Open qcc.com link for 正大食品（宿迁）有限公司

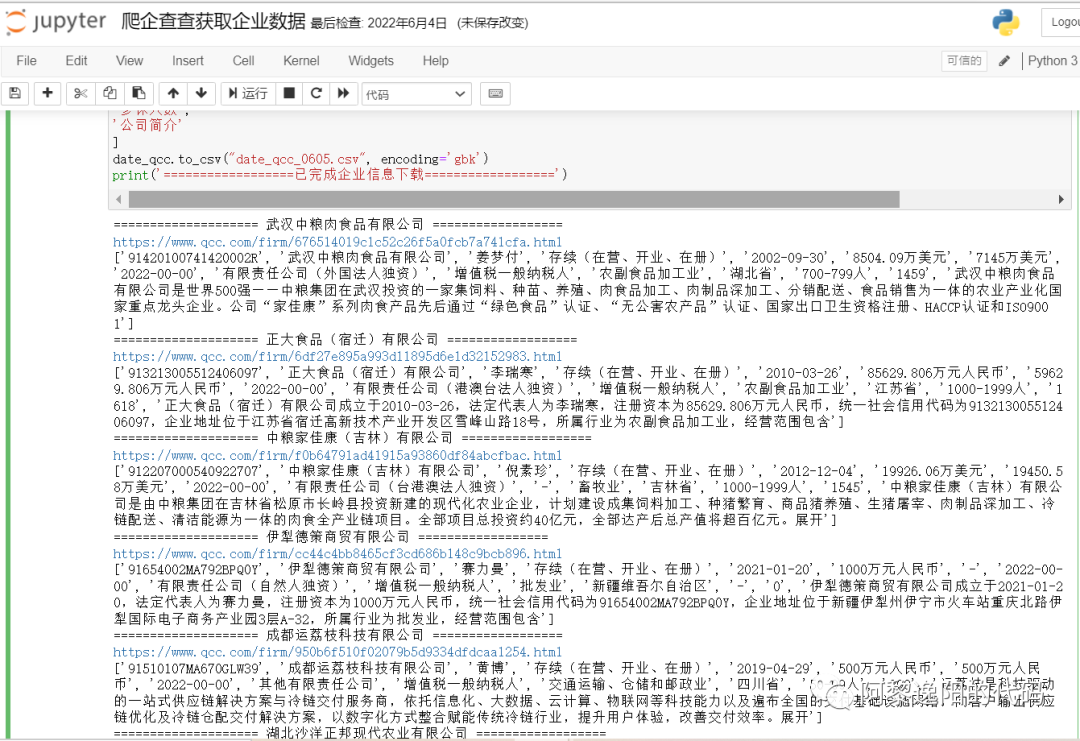338,356
